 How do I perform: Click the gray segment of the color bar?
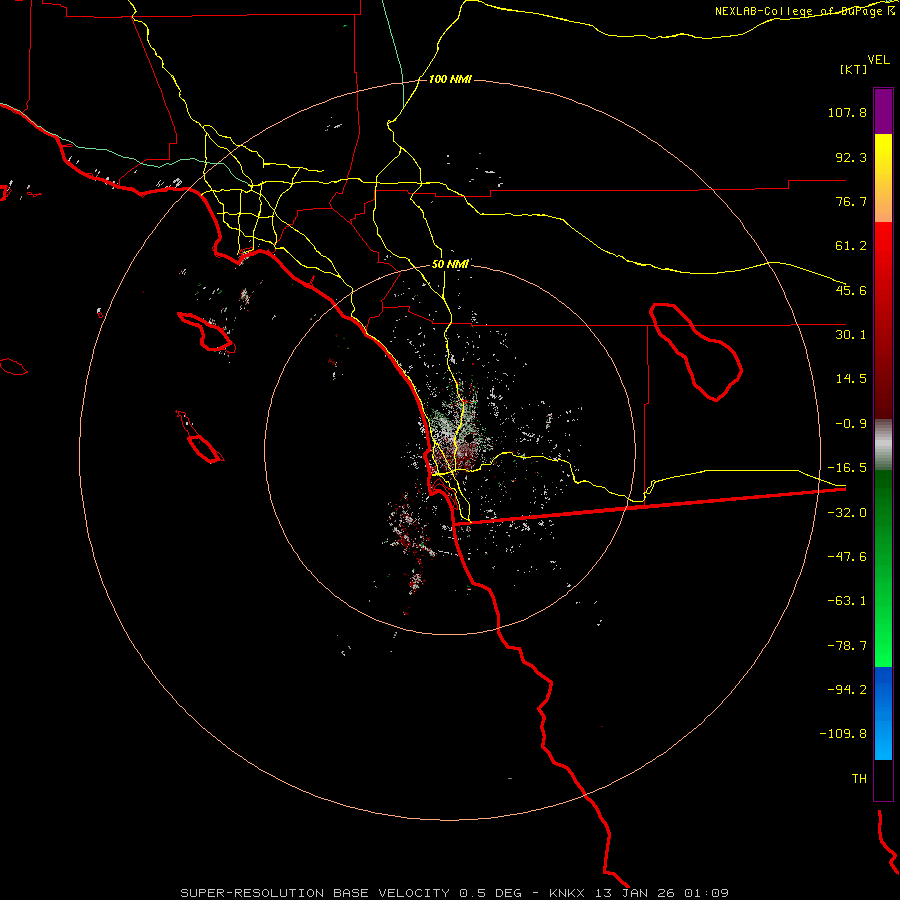pyautogui.click(x=883, y=444)
